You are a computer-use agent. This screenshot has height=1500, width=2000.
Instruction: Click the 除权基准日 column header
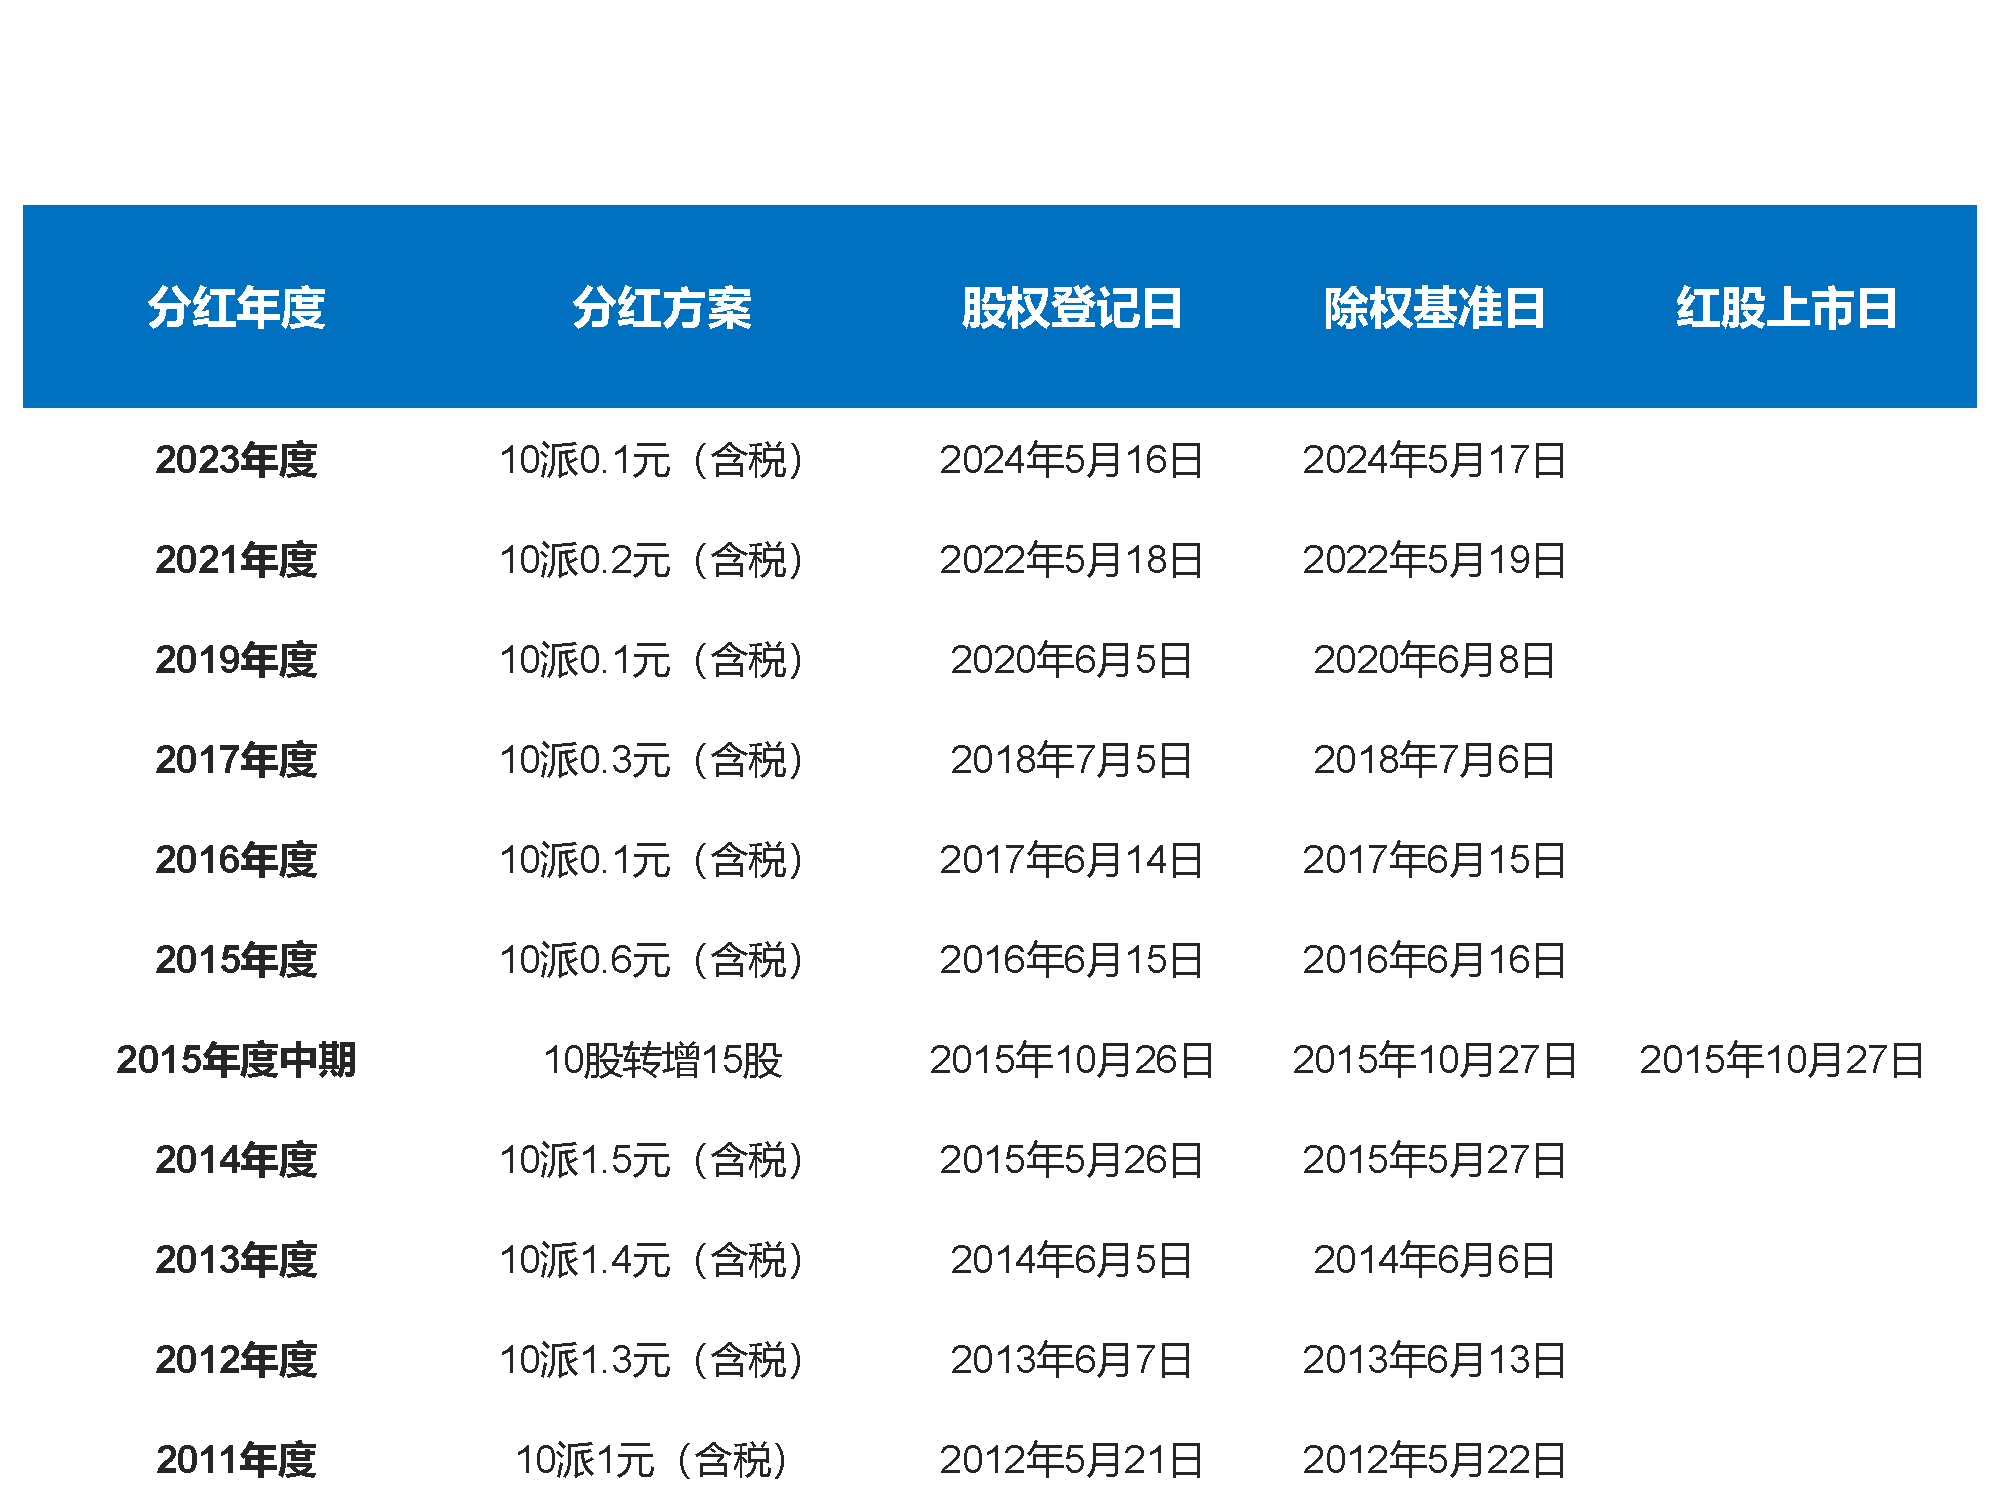[1434, 307]
